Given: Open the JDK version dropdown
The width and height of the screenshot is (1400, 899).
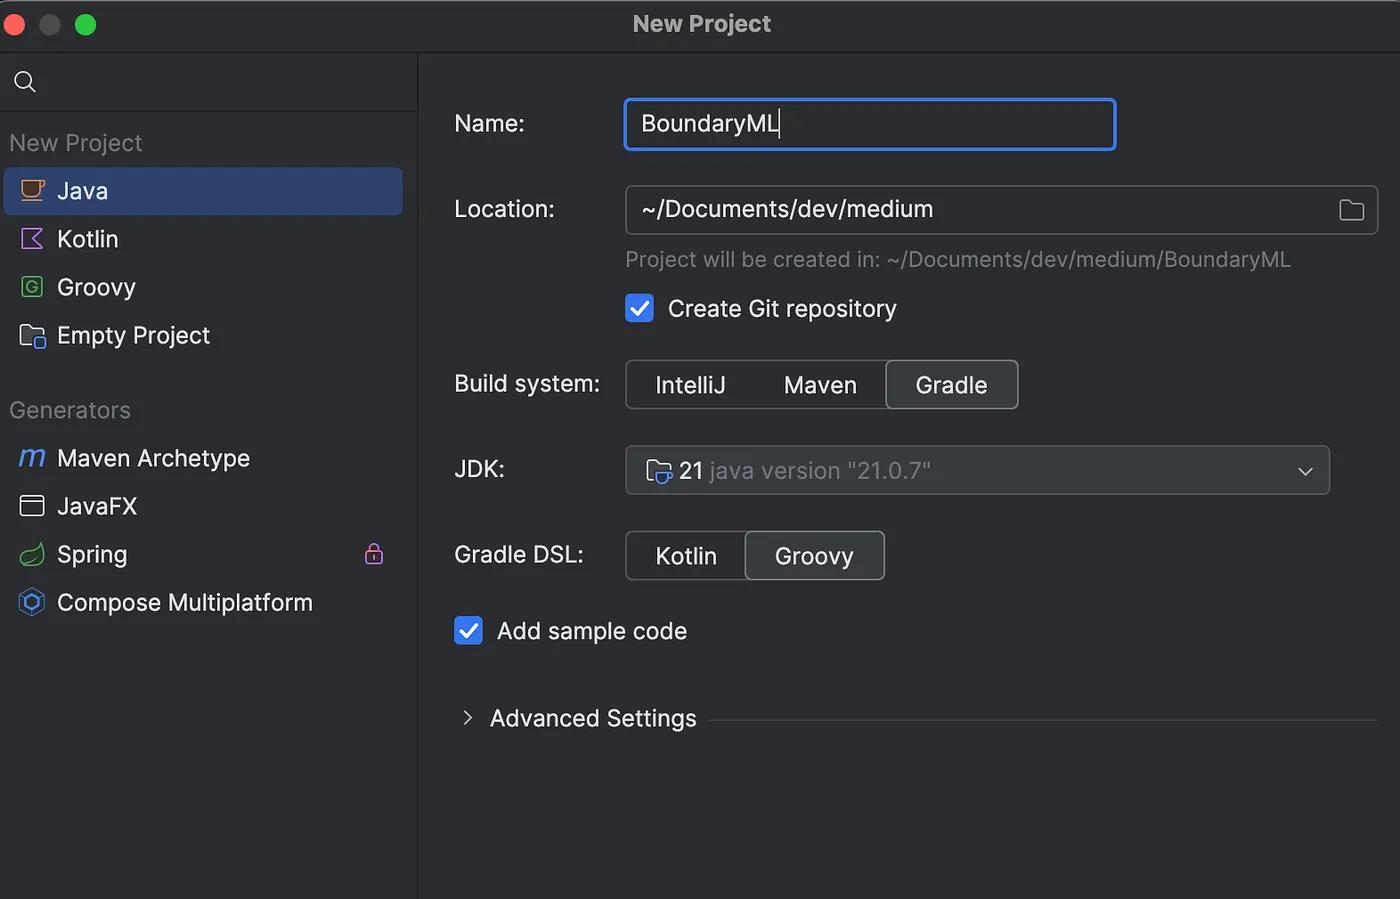Looking at the screenshot, I should [977, 470].
